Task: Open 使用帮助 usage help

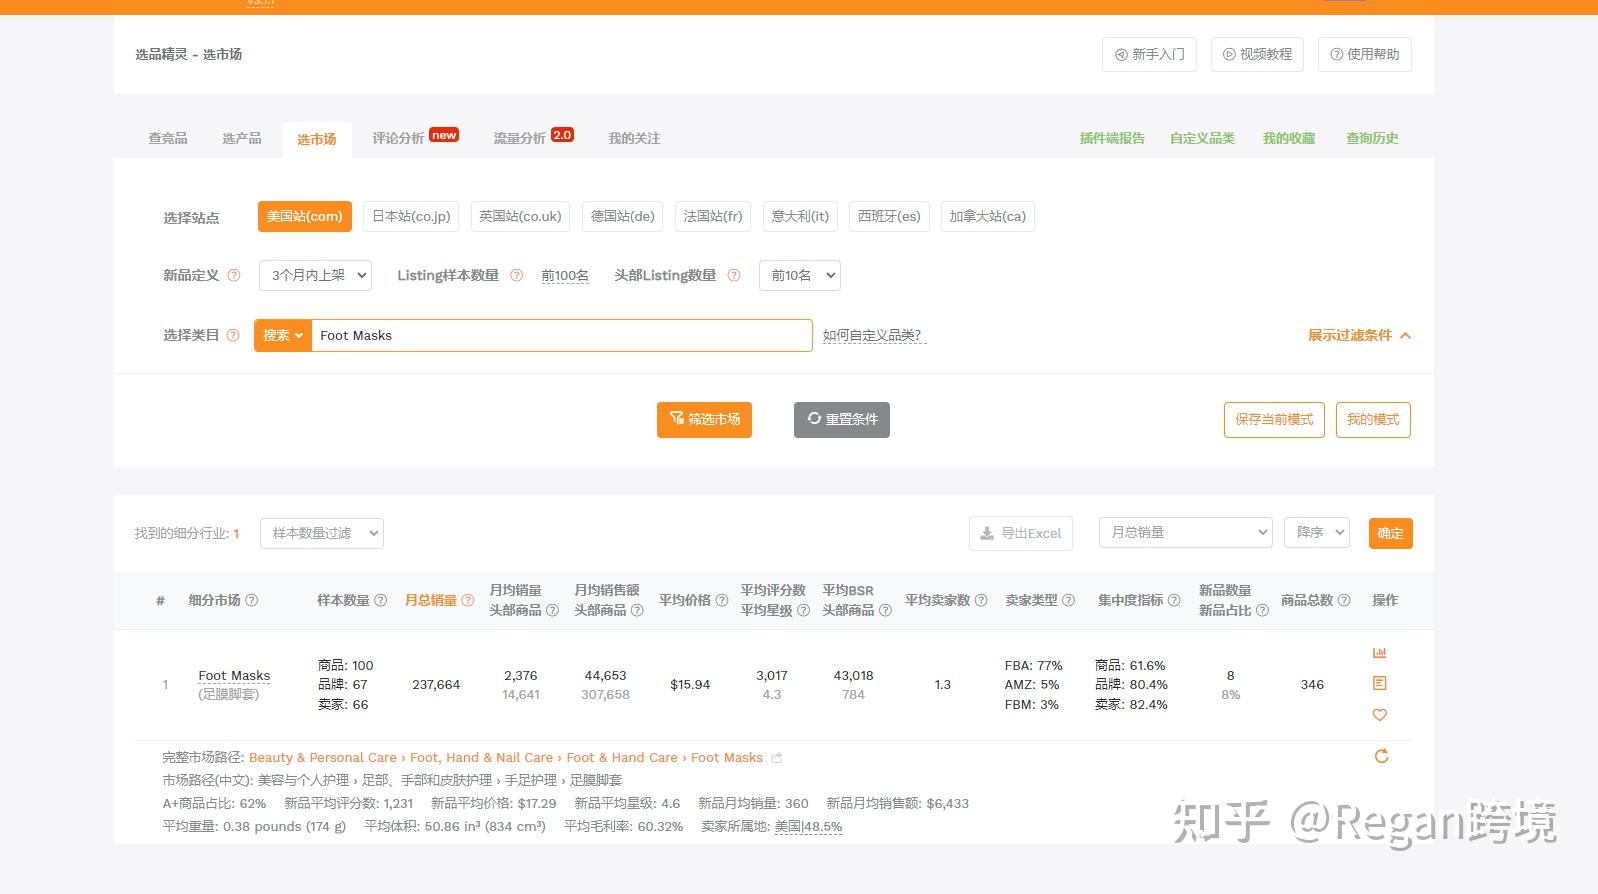Action: [x=1364, y=54]
